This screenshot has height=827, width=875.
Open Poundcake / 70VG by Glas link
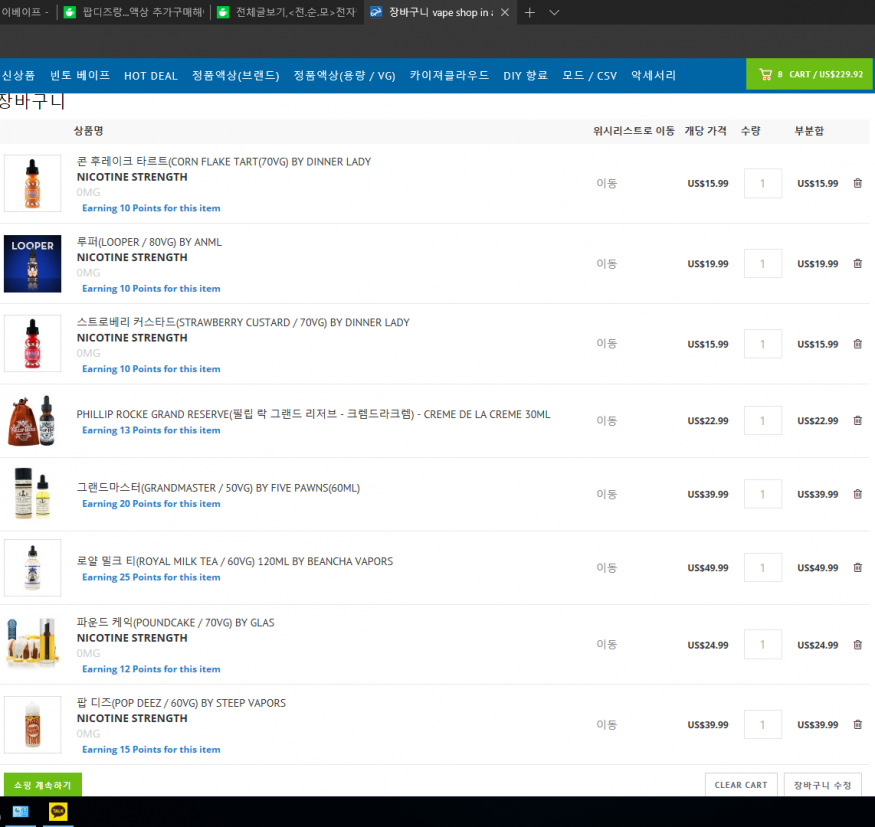point(175,622)
